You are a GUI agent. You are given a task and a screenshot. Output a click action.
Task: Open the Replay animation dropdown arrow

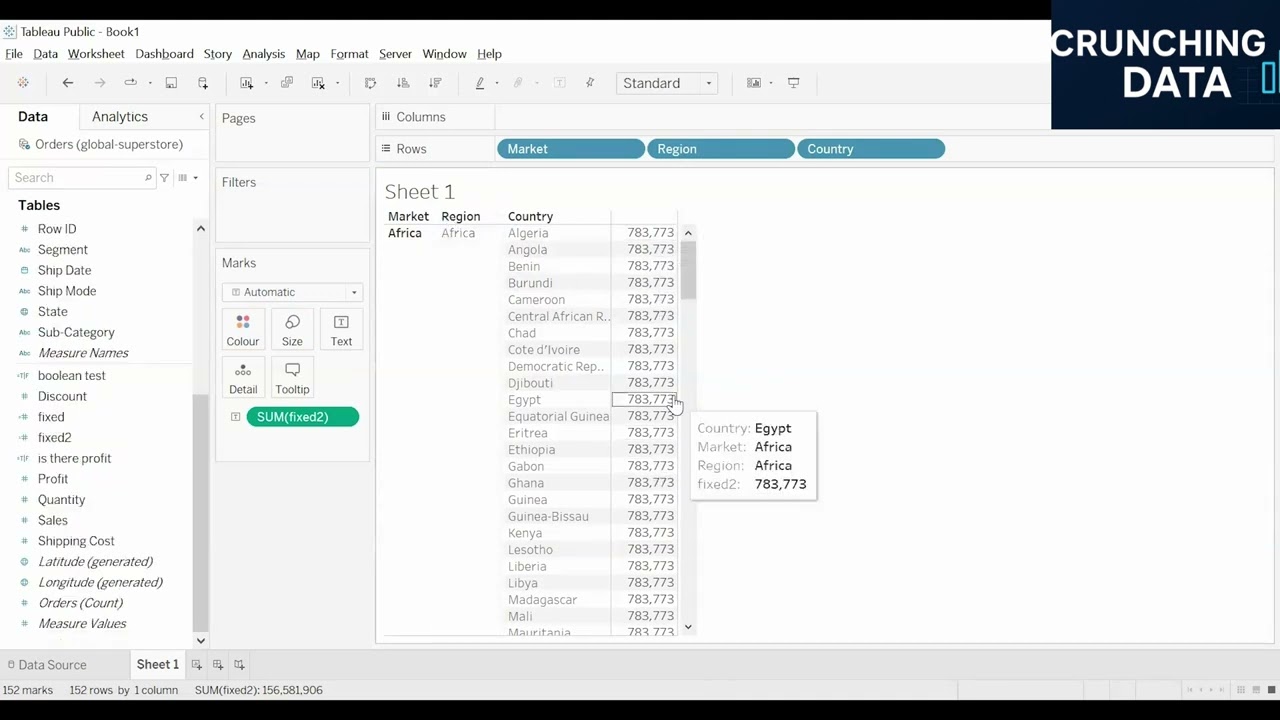click(x=149, y=83)
